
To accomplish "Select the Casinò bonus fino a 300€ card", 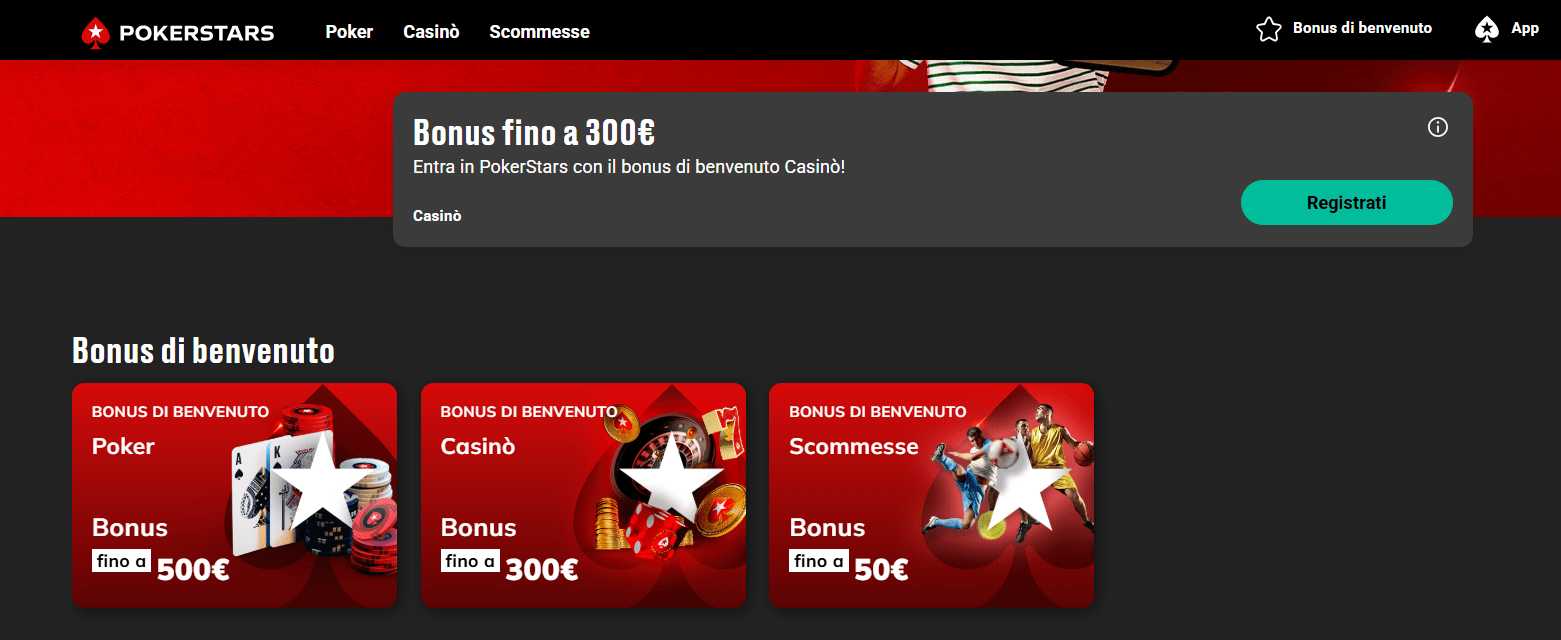I will tap(583, 495).
